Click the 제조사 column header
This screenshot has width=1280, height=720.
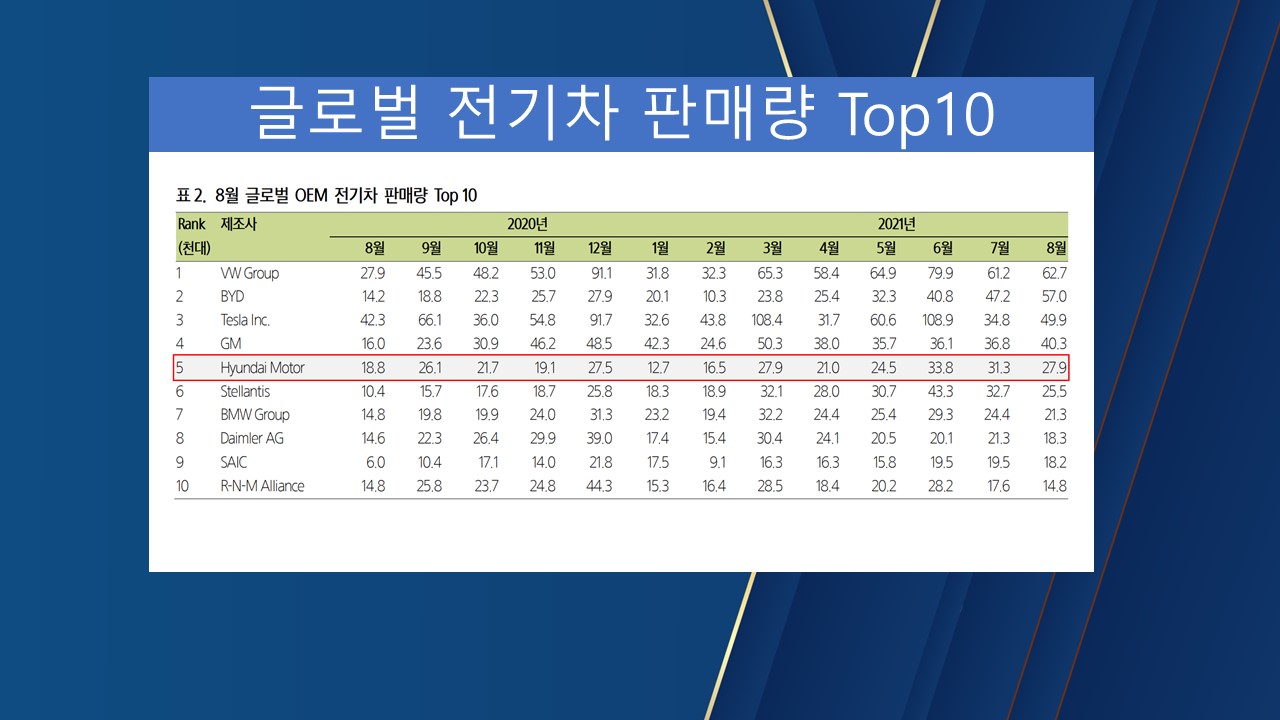click(238, 224)
